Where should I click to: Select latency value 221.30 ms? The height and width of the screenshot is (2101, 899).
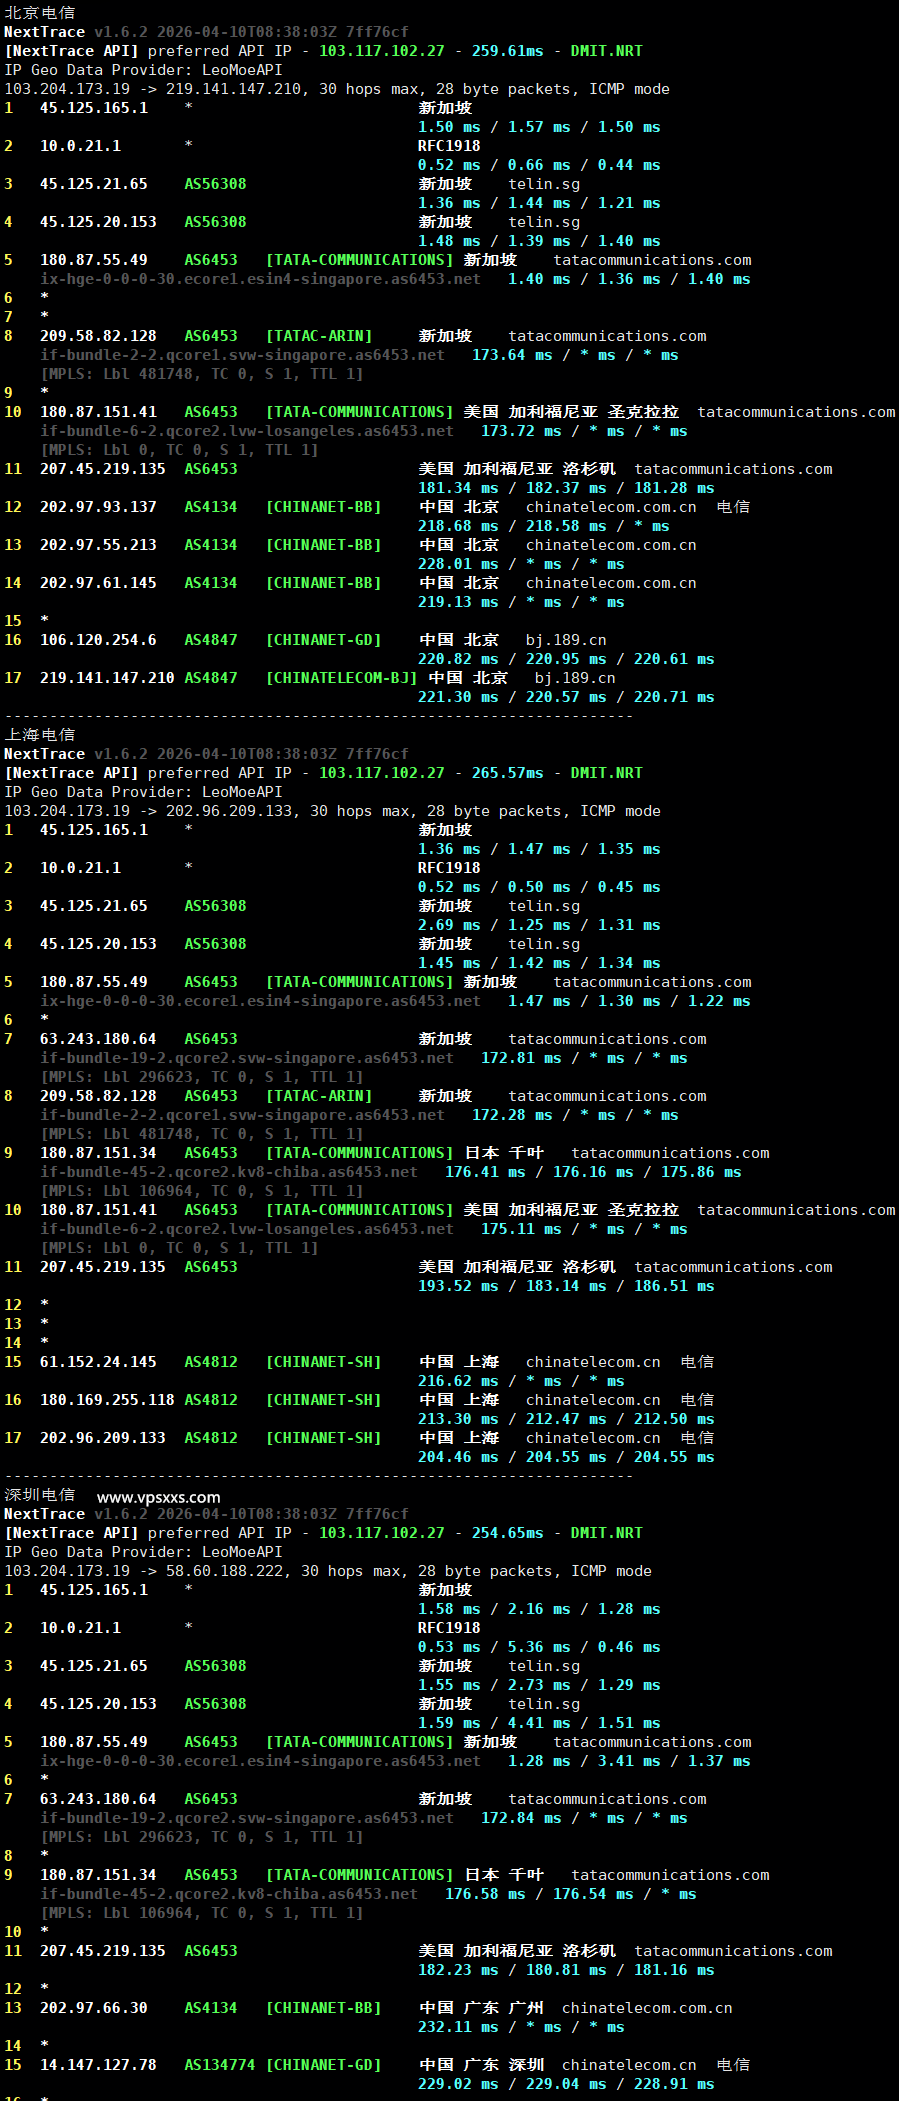458,697
